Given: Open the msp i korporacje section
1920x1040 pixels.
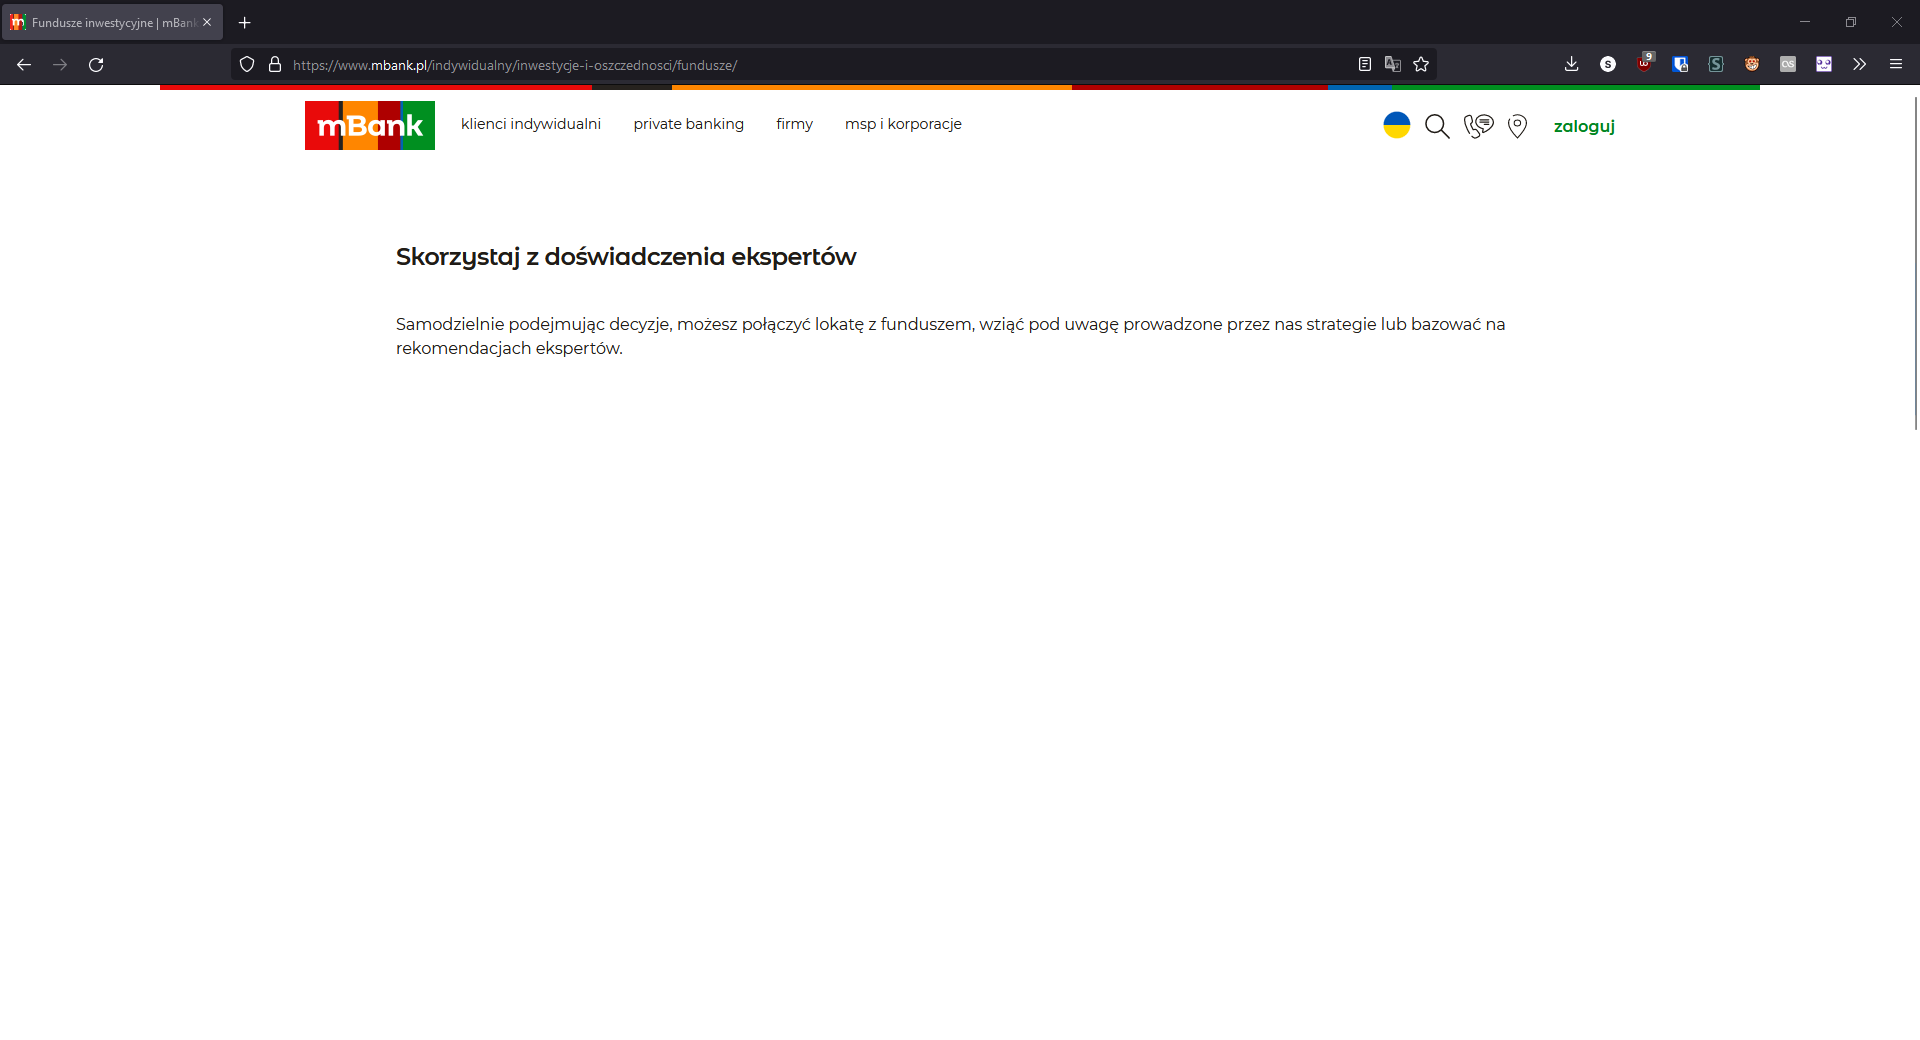Looking at the screenshot, I should coord(903,124).
